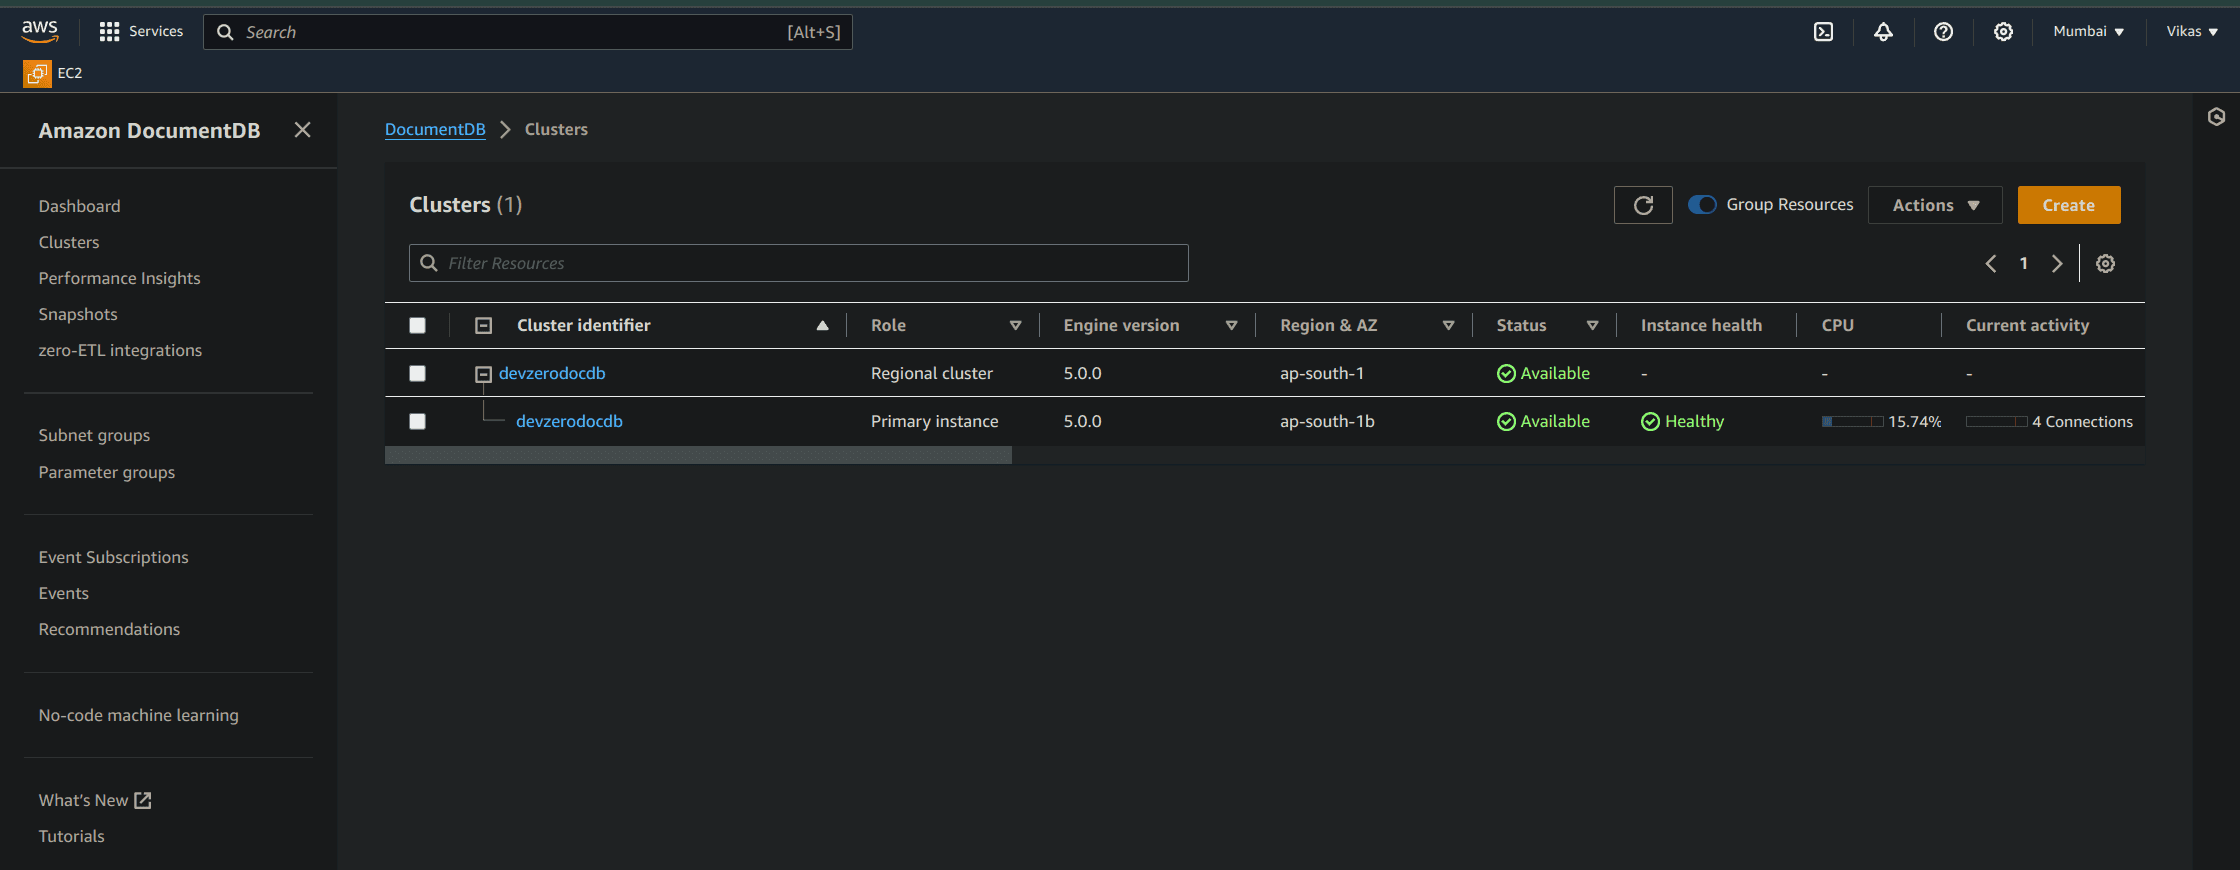Click the 4 Connections activity bar
2240x870 pixels.
[x=1996, y=421]
